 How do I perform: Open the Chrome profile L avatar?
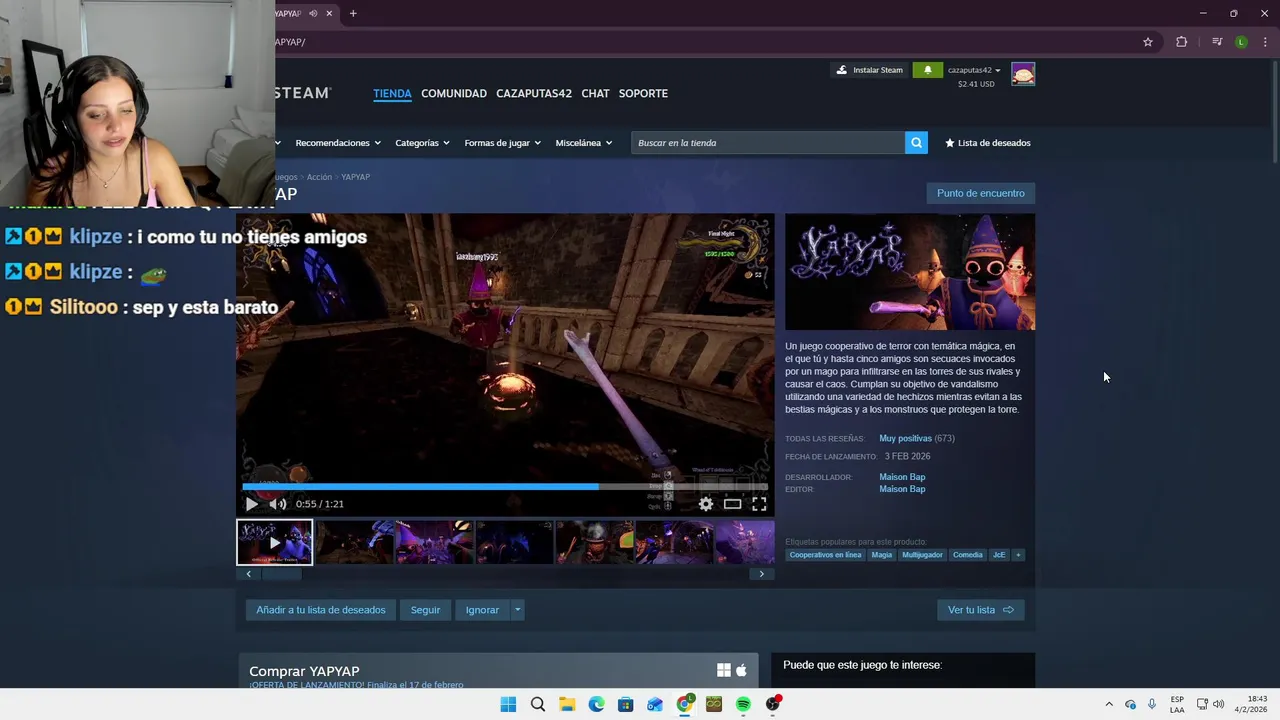point(1241,42)
